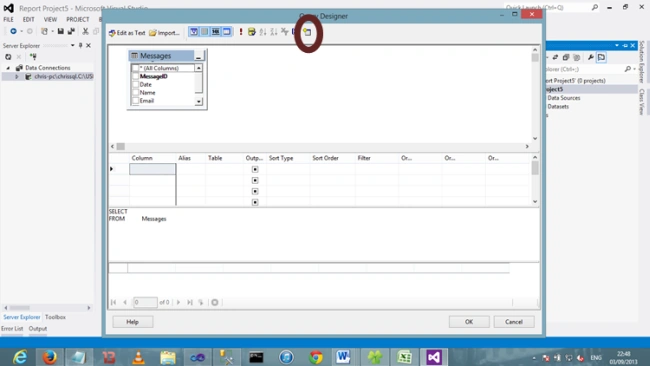Click the Import... button

tap(165, 33)
